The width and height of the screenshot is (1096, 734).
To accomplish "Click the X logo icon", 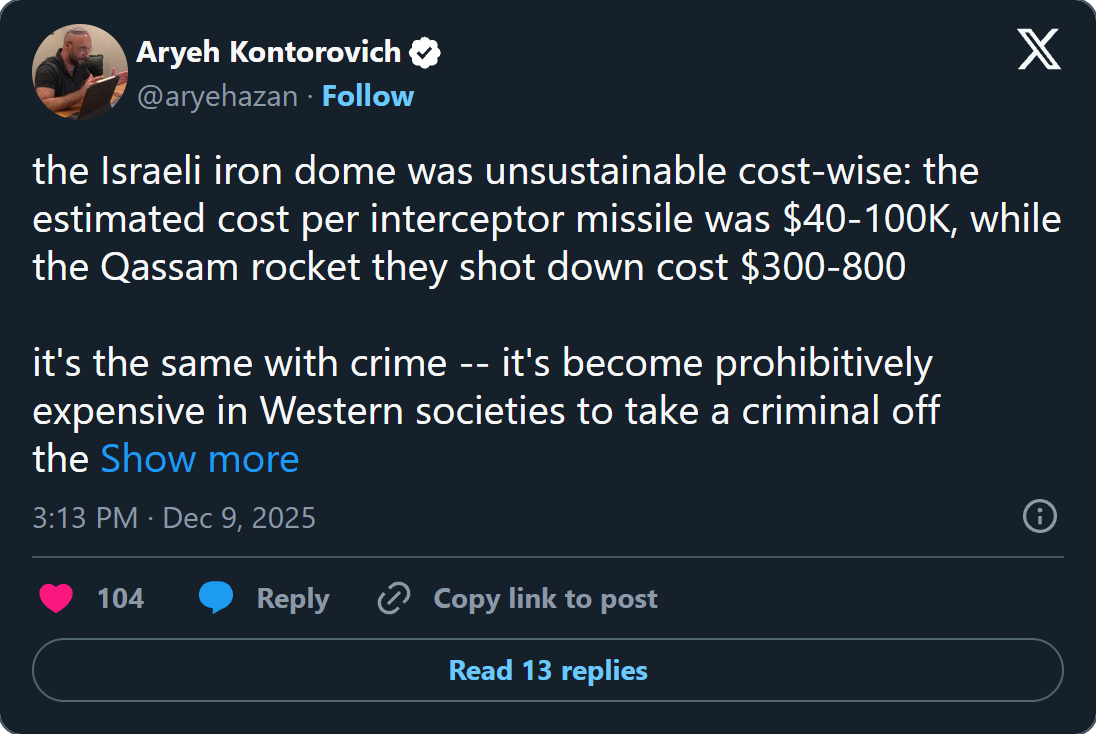I will pos(1039,49).
